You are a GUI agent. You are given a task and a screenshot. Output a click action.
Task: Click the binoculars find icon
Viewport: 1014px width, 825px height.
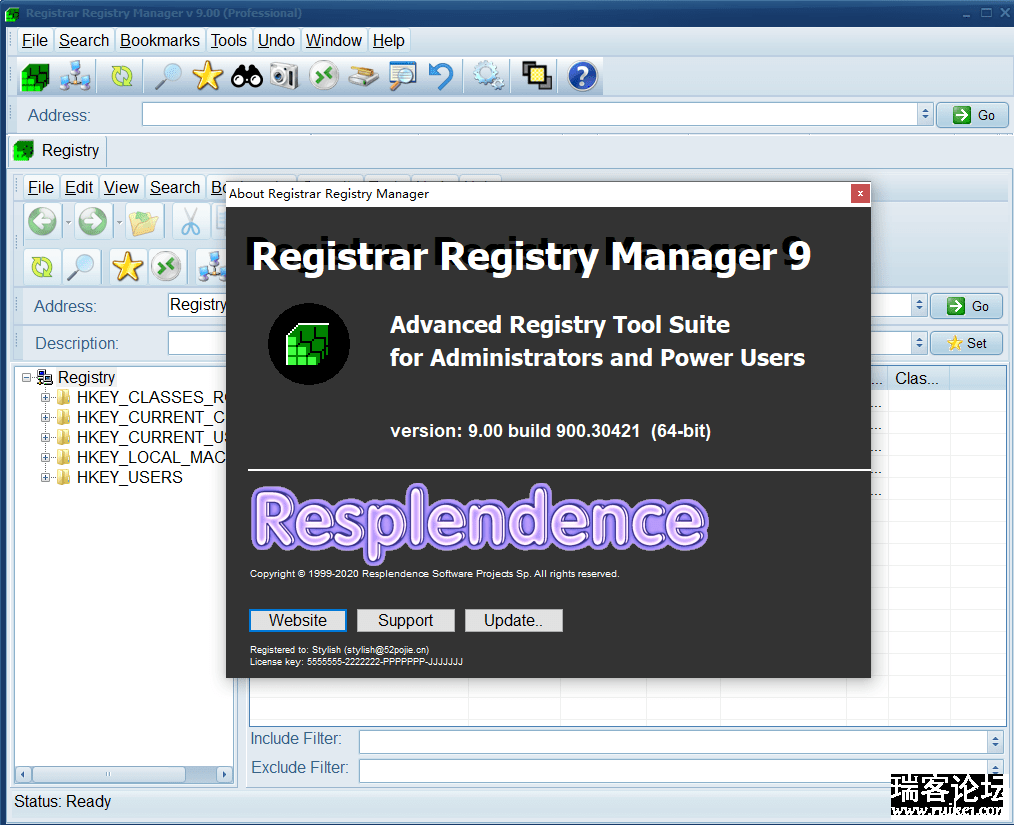[247, 77]
